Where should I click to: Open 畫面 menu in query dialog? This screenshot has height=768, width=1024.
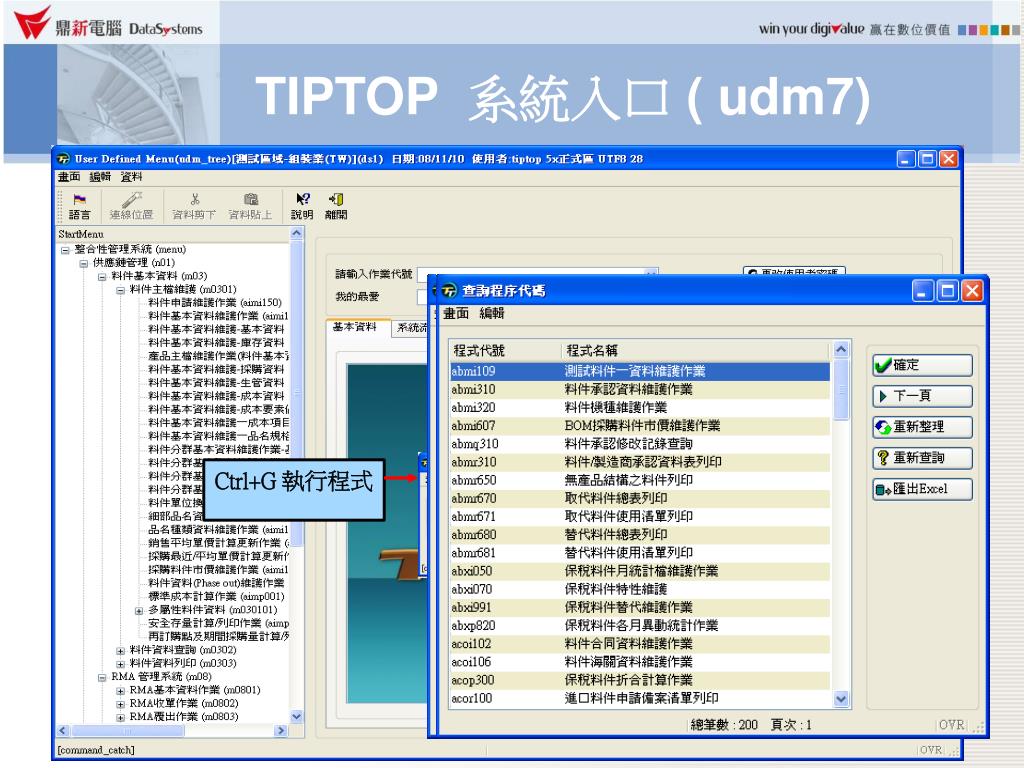click(x=456, y=313)
